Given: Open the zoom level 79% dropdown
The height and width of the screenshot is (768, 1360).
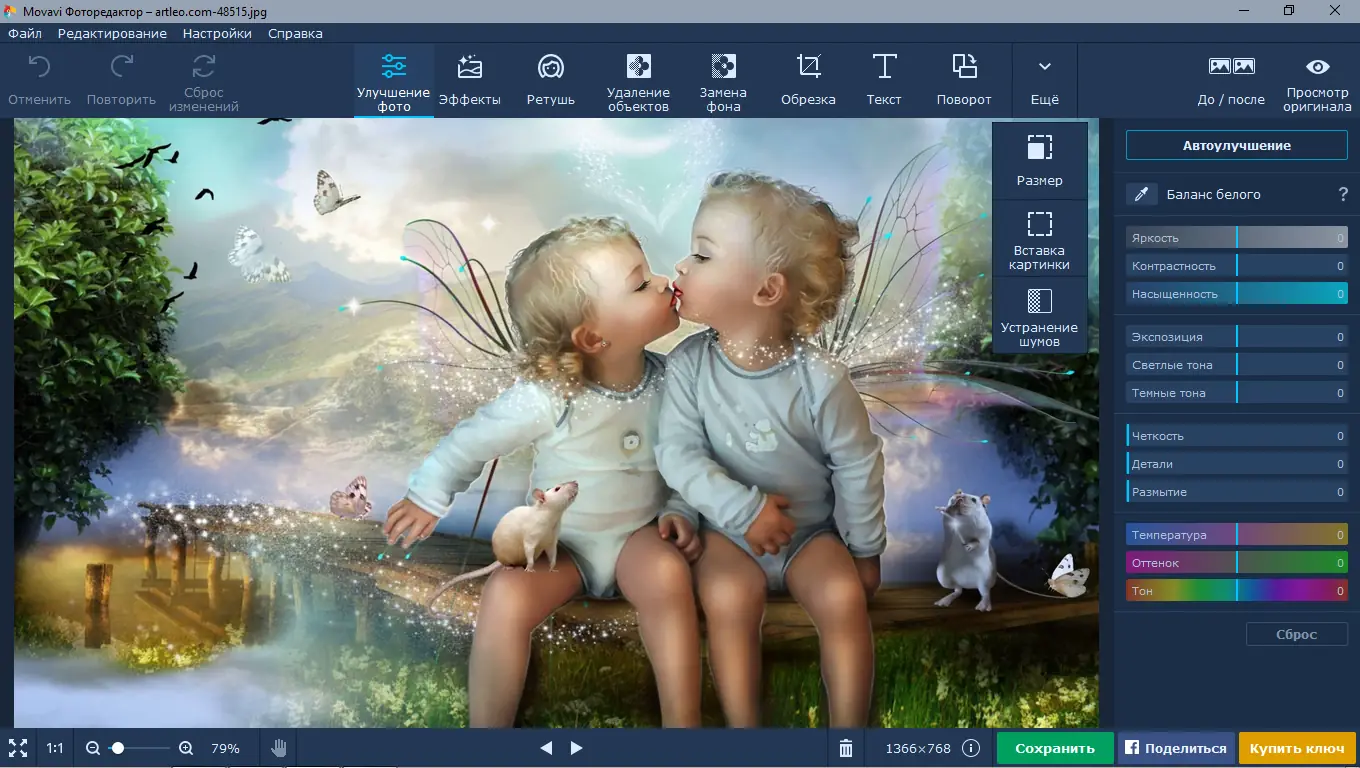Looking at the screenshot, I should [x=225, y=747].
